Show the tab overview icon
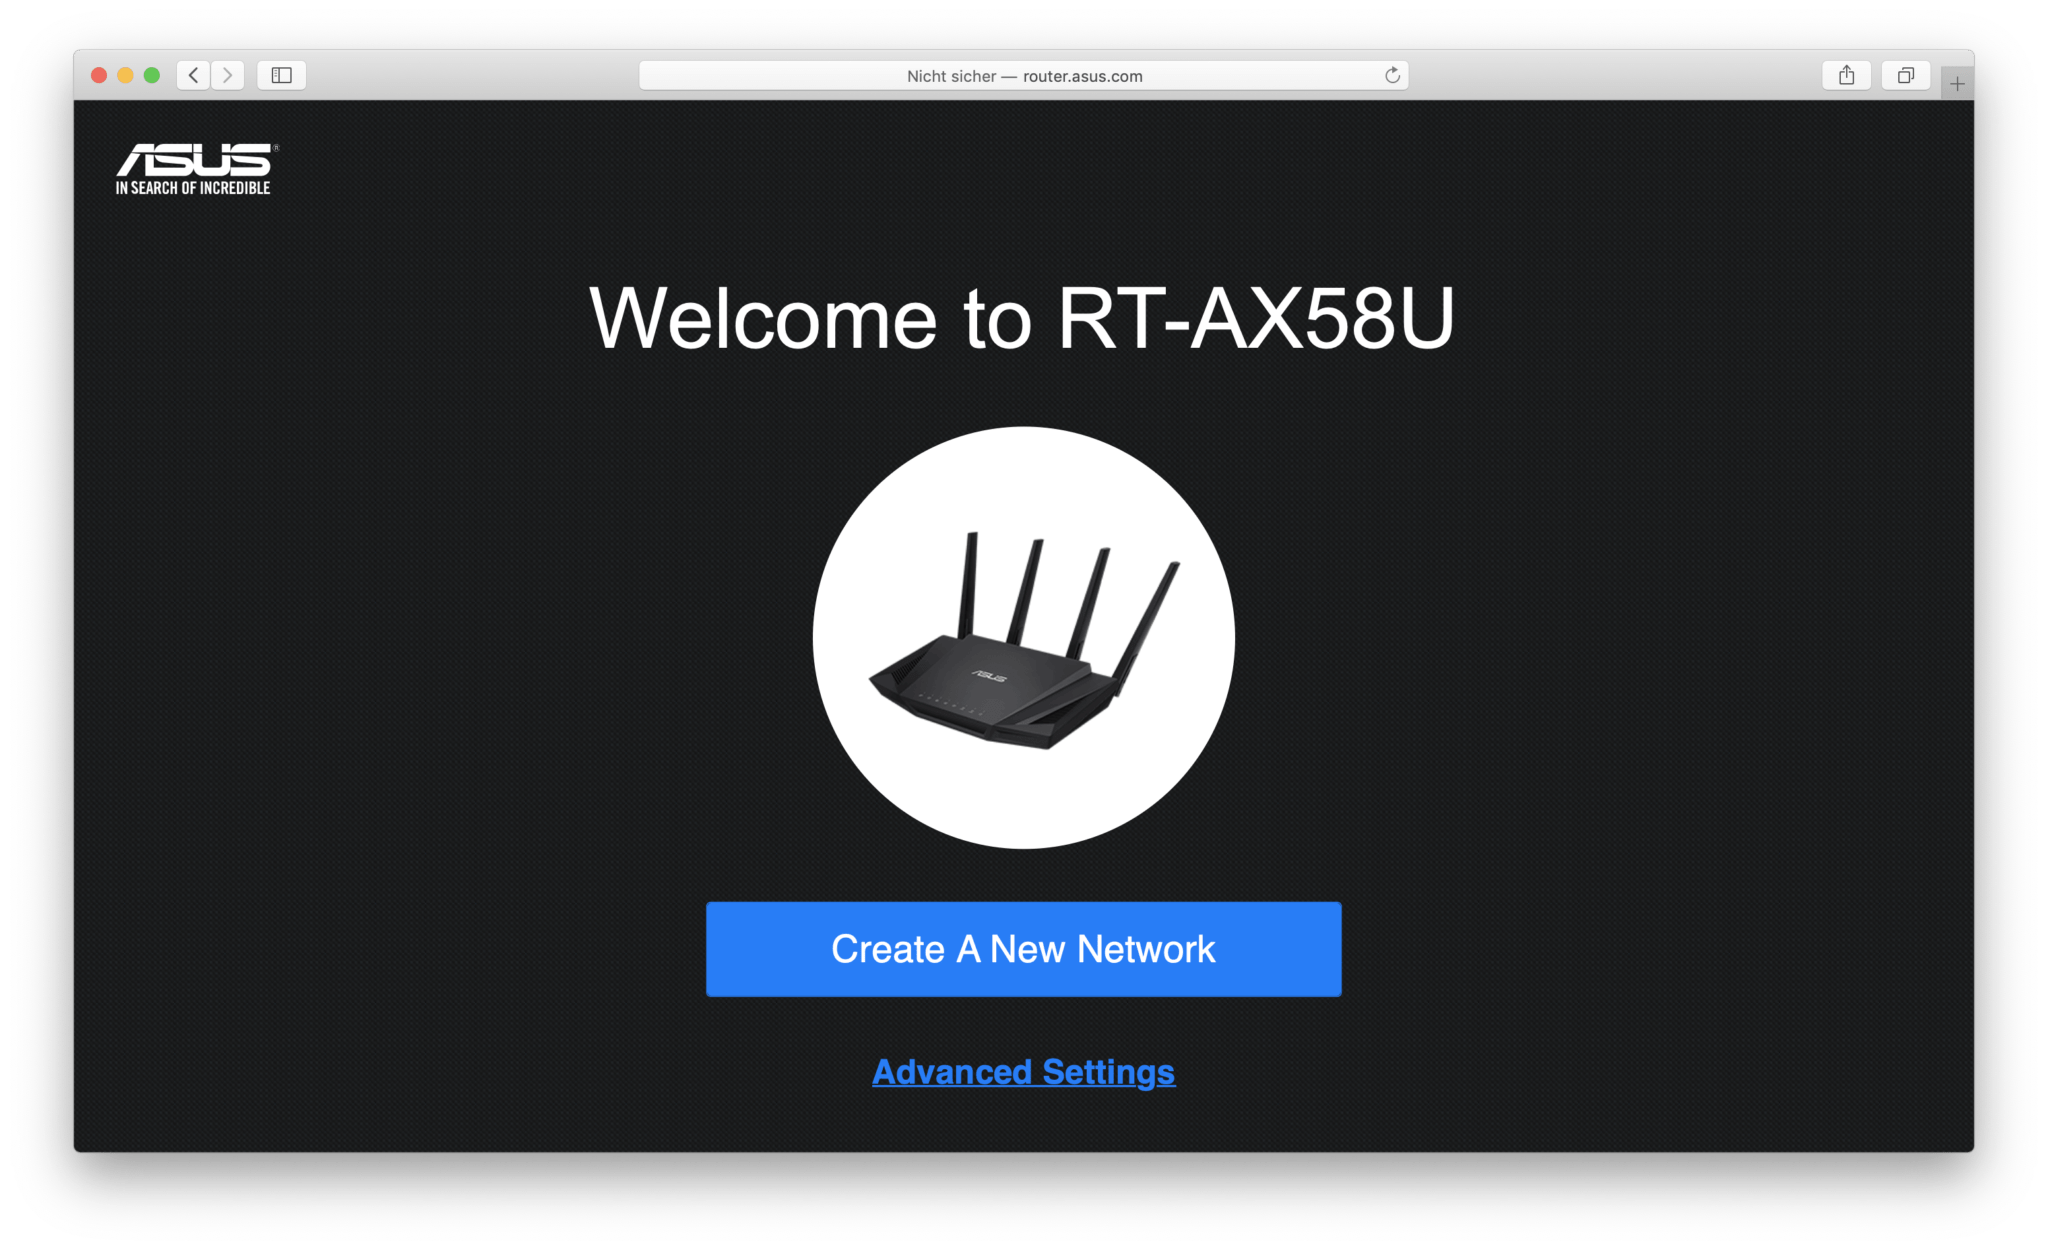 click(1906, 75)
